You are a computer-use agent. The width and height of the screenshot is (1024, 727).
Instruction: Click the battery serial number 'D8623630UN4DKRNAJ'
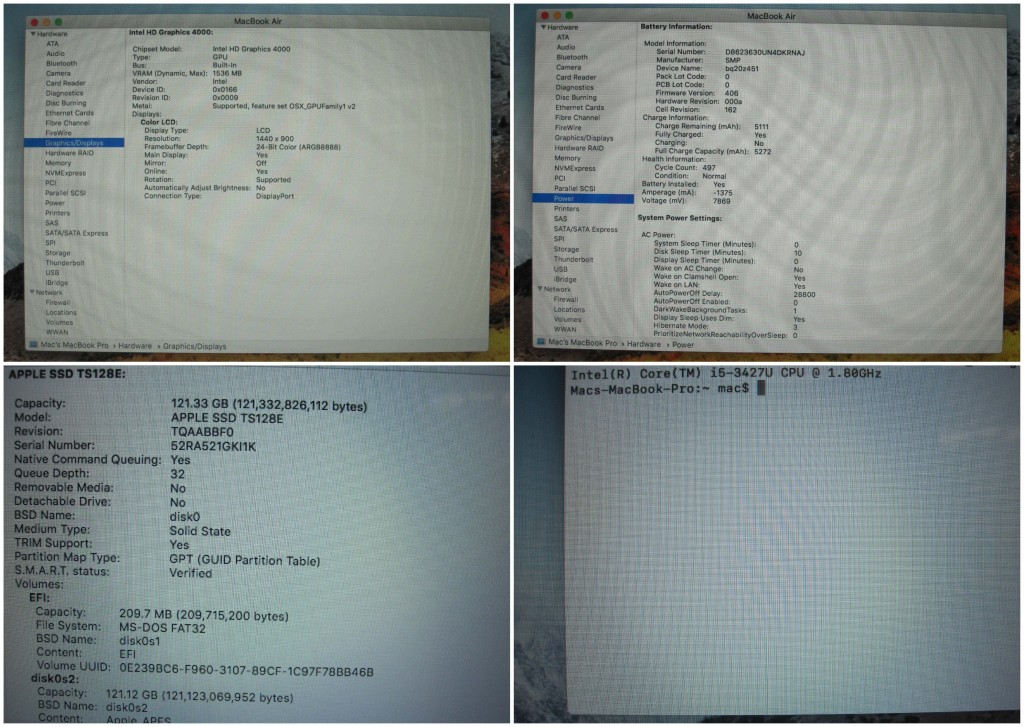pyautogui.click(x=765, y=52)
